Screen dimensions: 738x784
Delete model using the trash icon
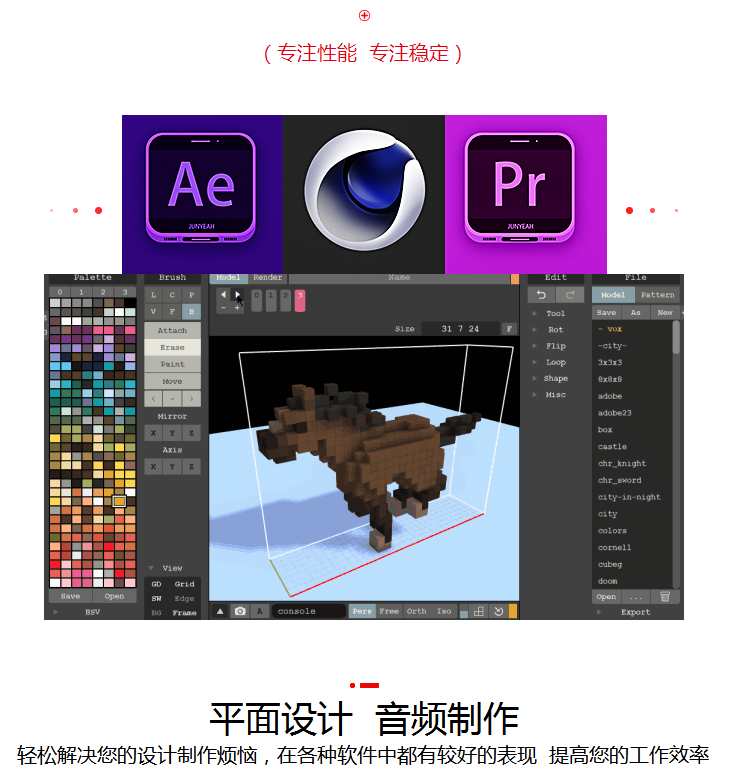tap(665, 597)
